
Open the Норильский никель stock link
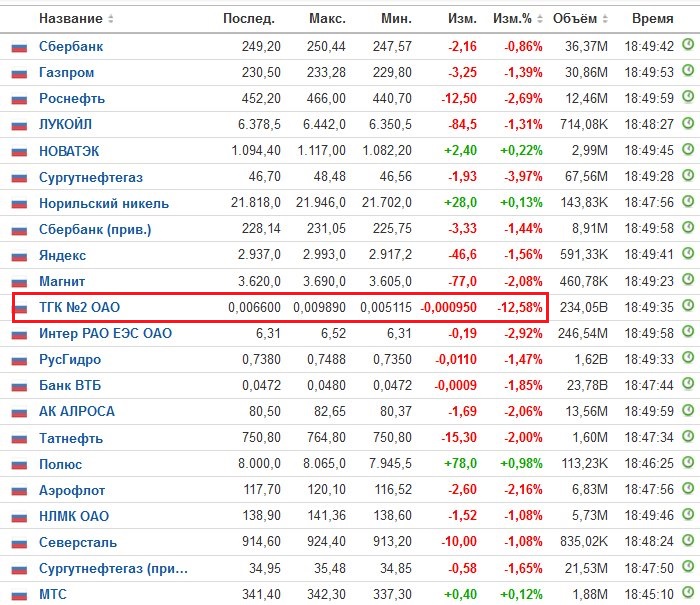point(104,204)
